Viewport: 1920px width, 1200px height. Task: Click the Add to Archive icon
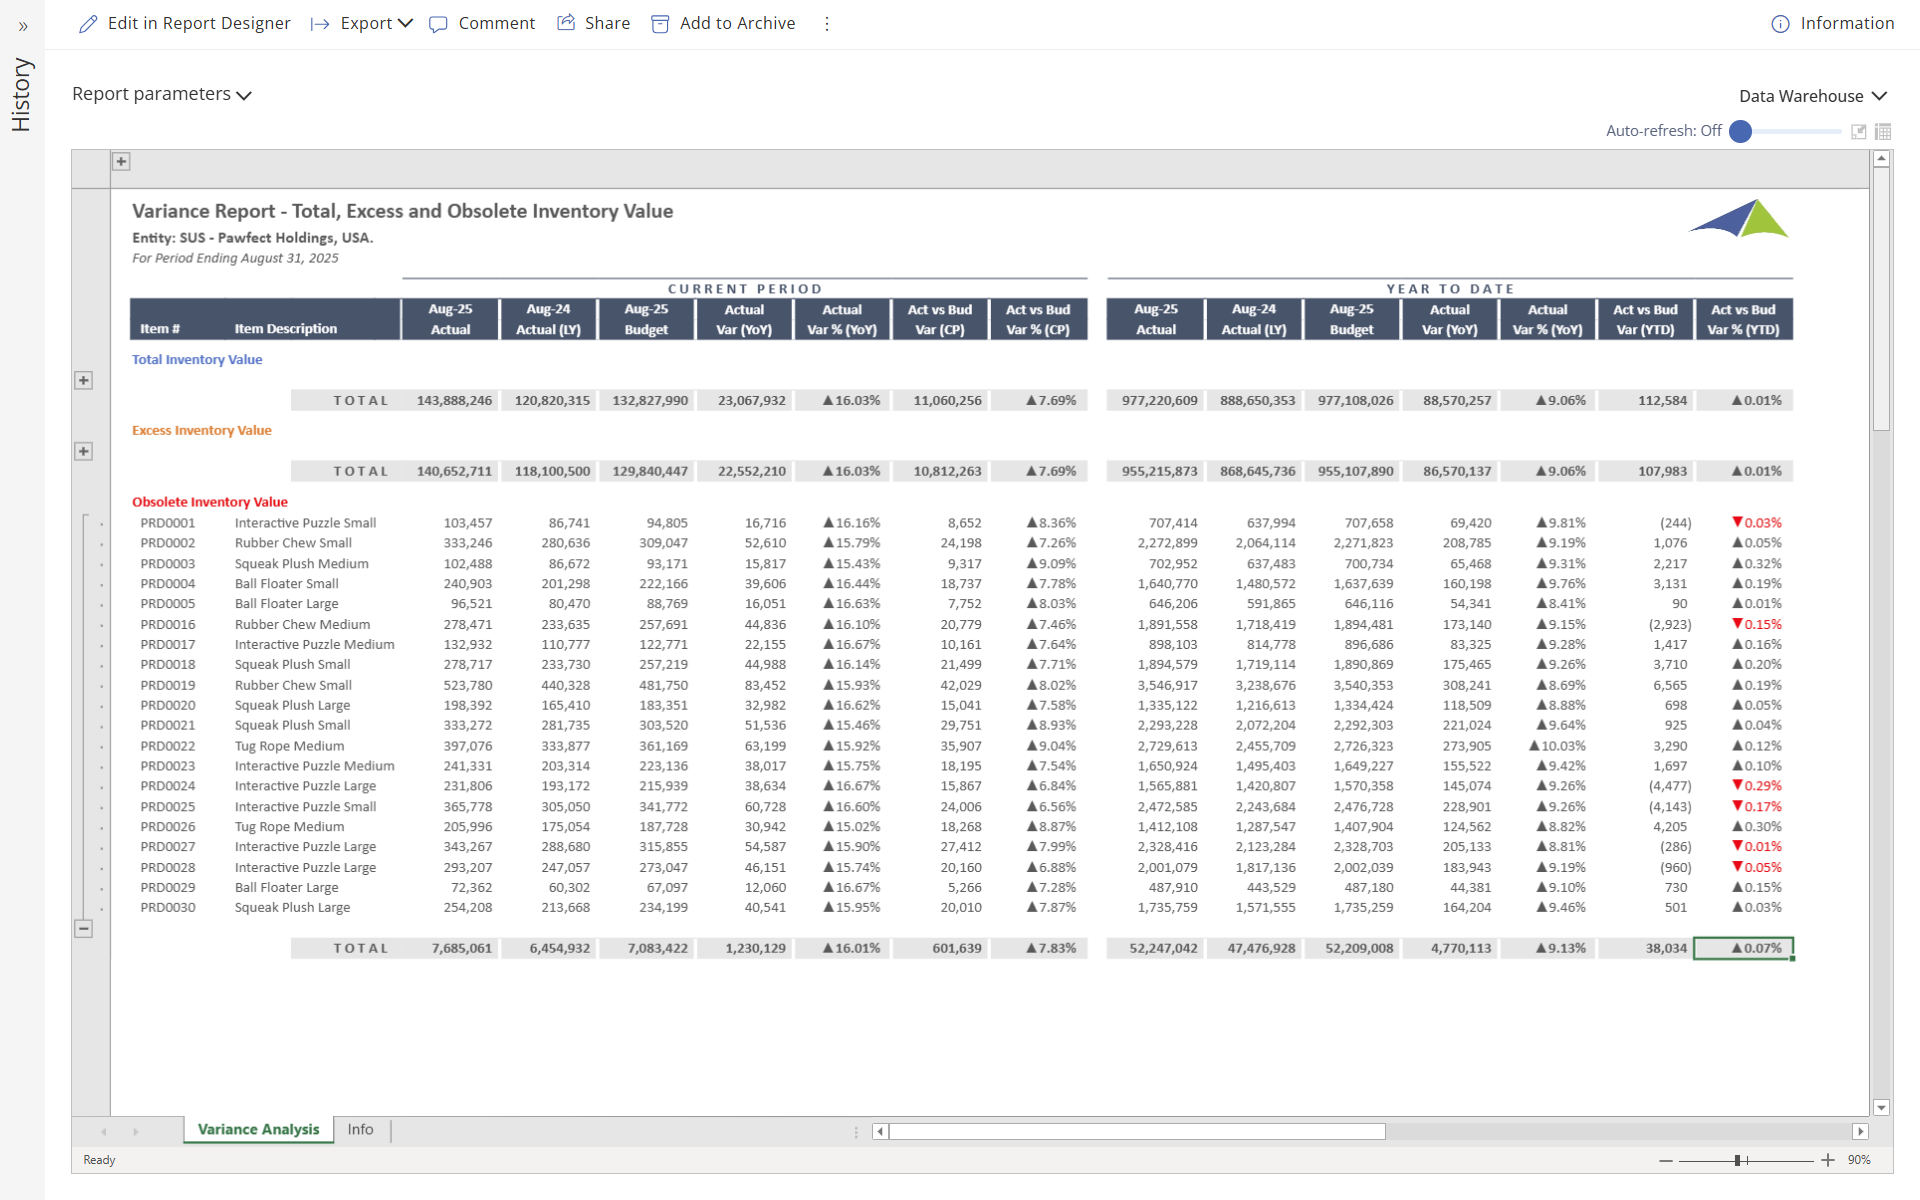660,24
